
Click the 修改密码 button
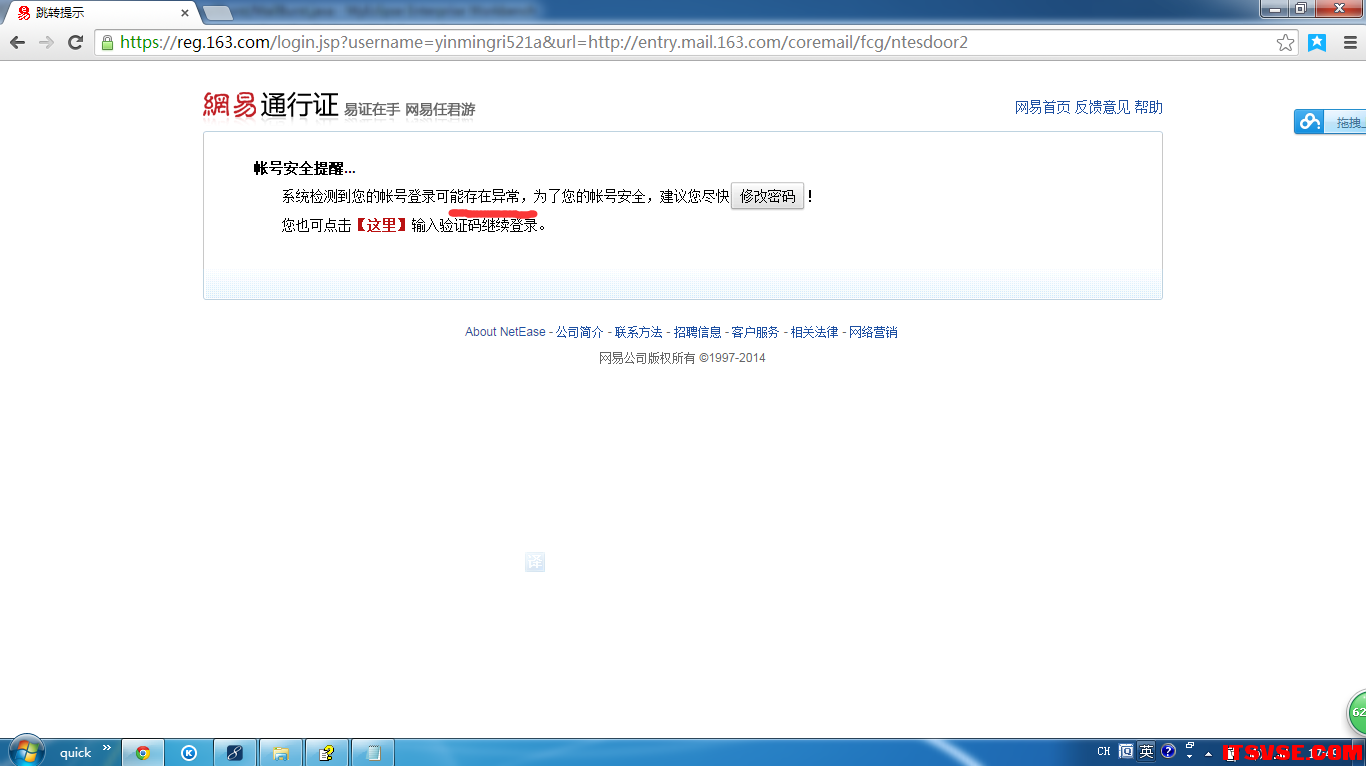[x=767, y=196]
